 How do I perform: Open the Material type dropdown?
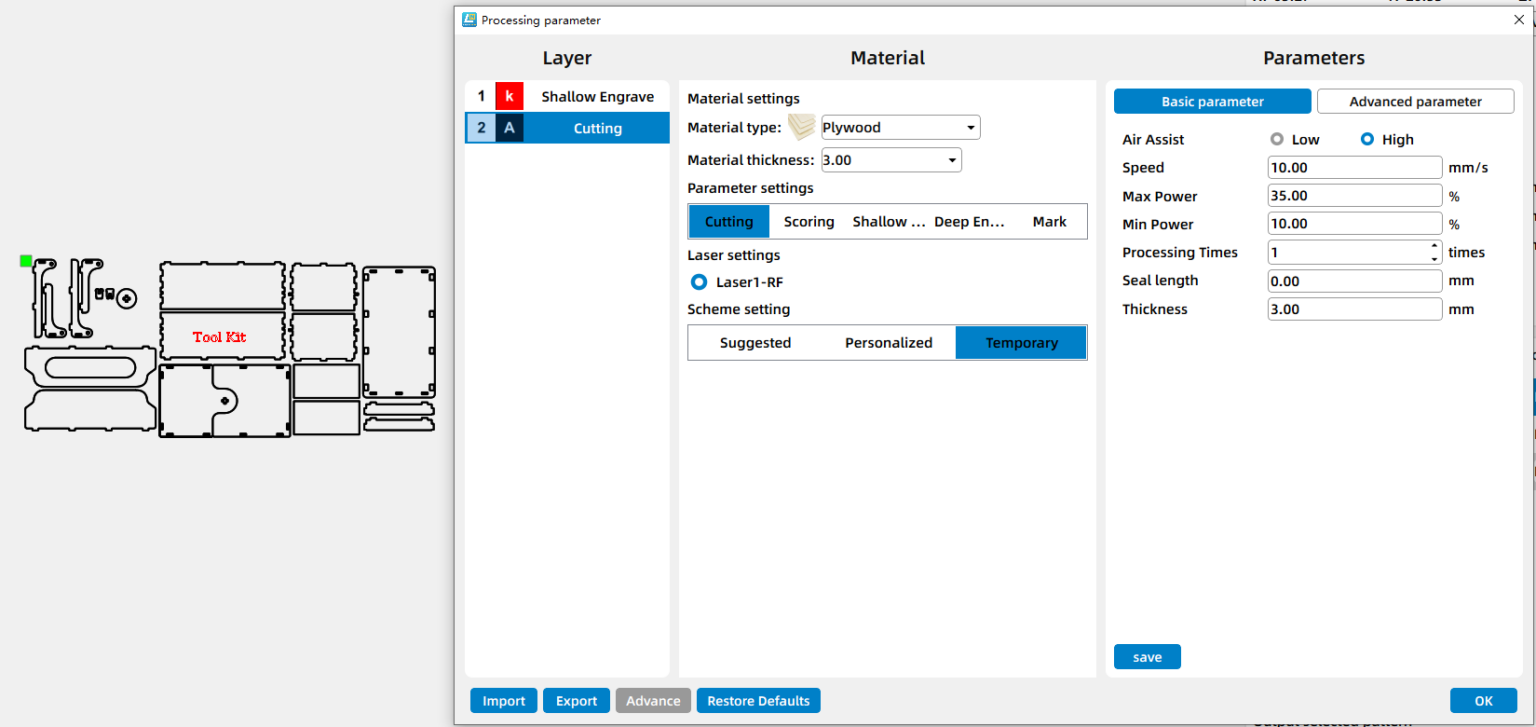pos(969,127)
